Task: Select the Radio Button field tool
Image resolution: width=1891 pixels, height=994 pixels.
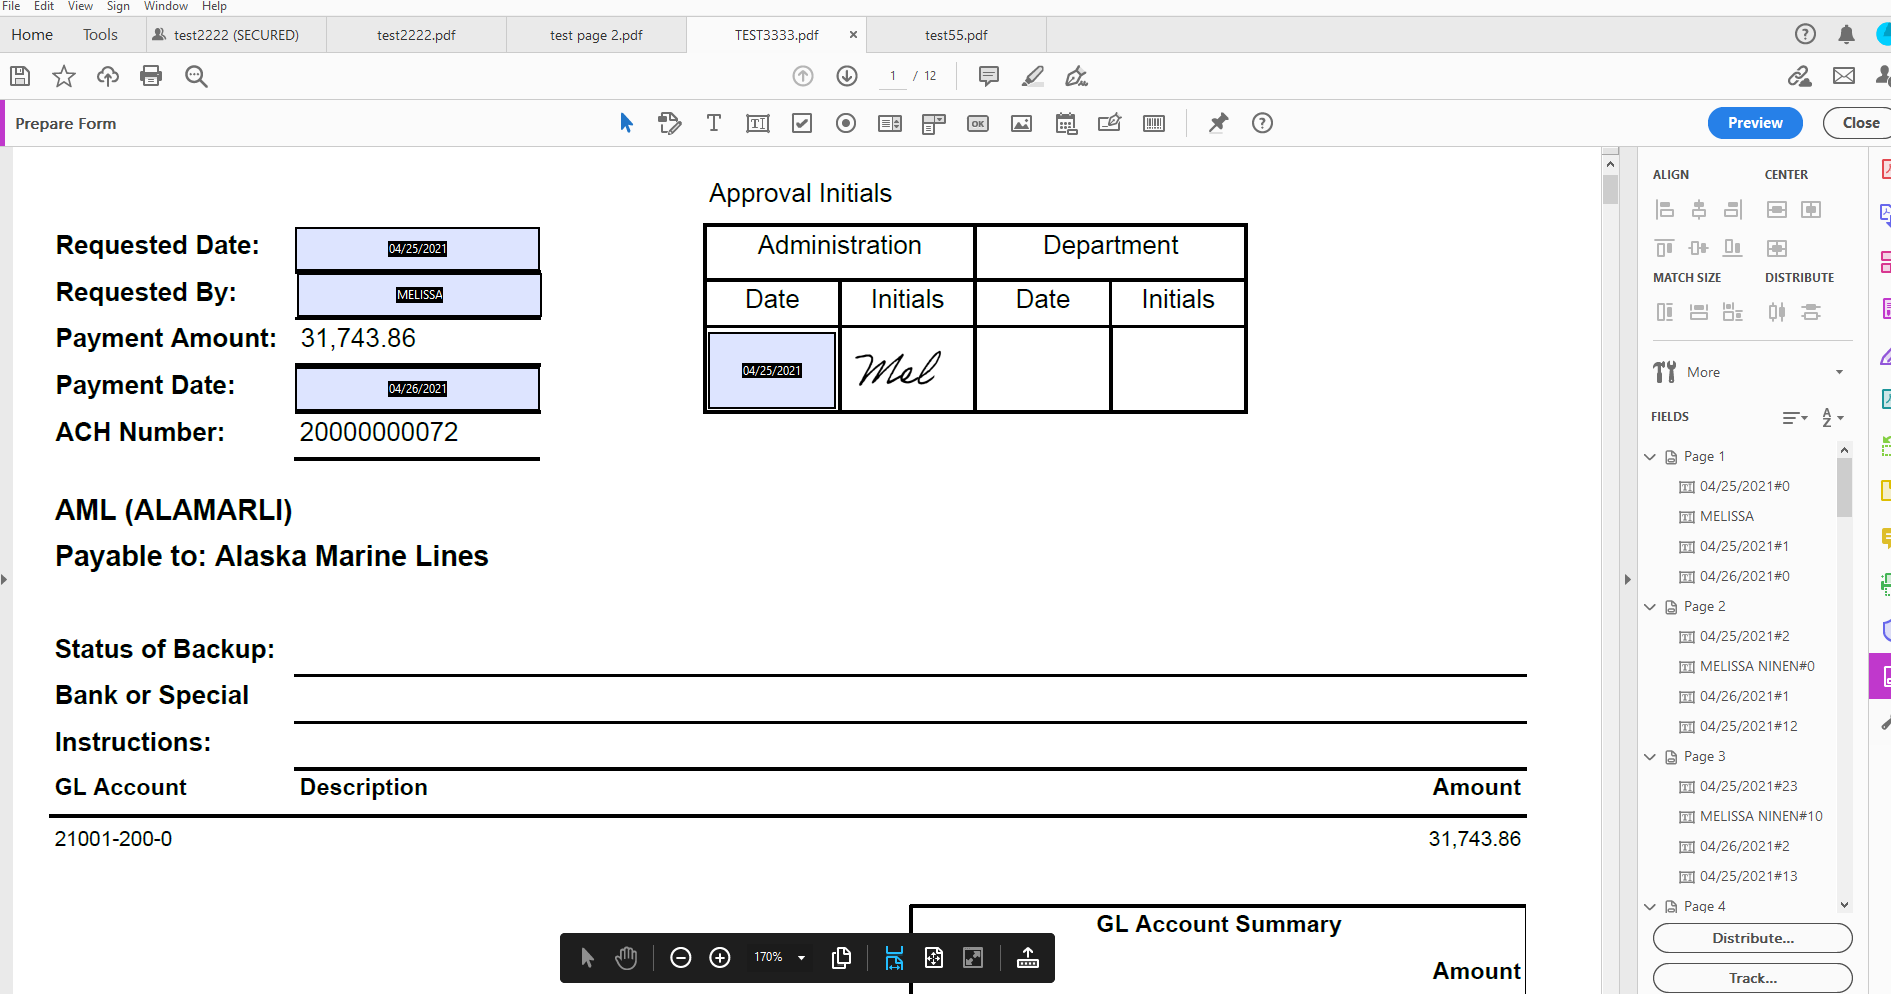Action: [x=845, y=123]
